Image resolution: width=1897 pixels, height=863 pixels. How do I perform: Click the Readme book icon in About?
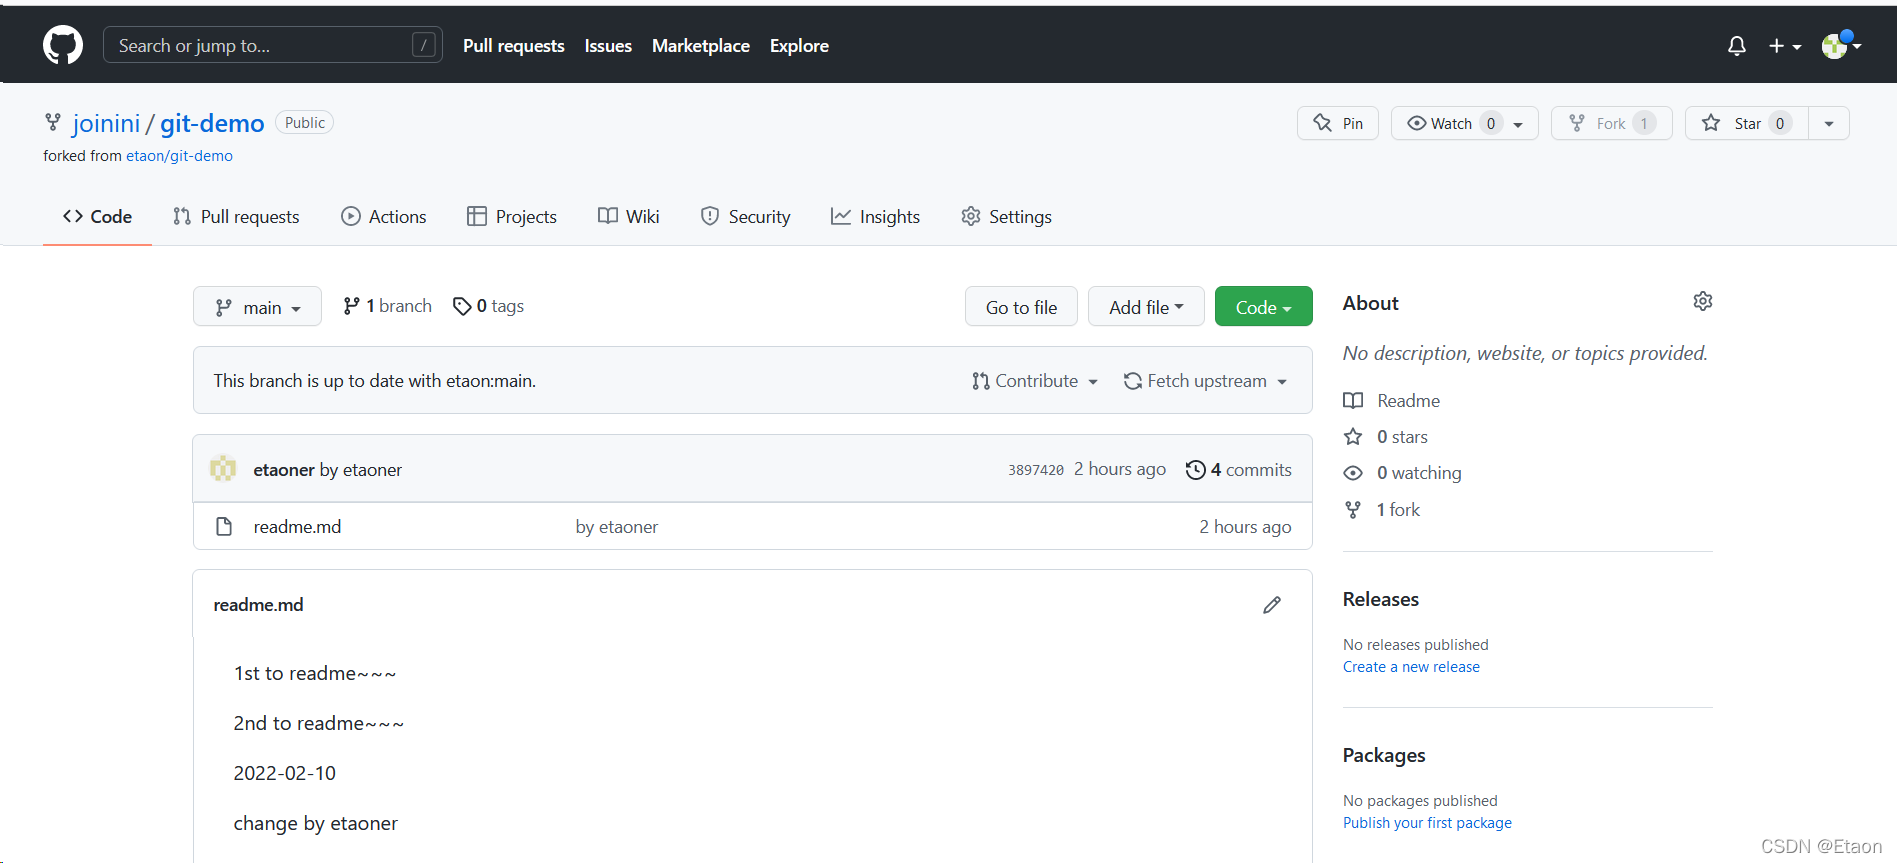pyautogui.click(x=1353, y=401)
